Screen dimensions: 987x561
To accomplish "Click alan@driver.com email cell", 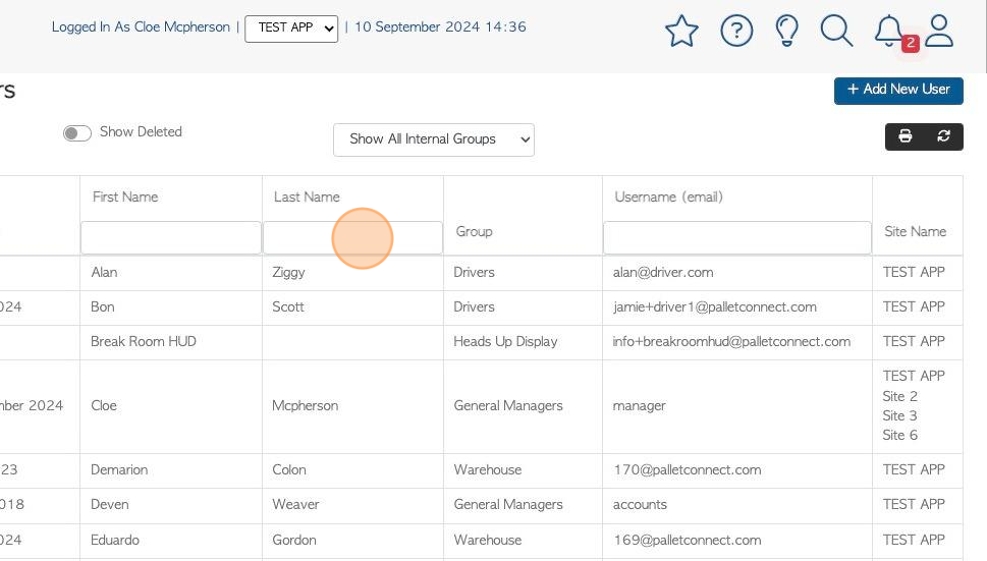I will pyautogui.click(x=663, y=273).
